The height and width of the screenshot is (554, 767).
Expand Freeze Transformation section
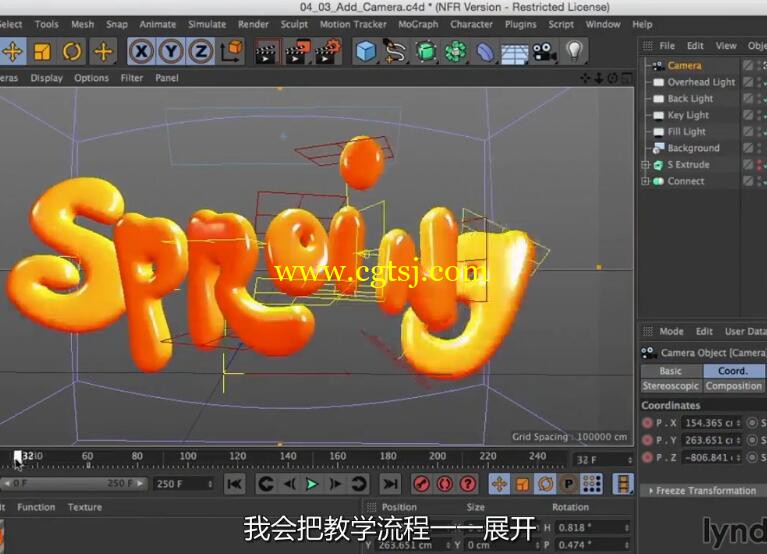(x=703, y=490)
